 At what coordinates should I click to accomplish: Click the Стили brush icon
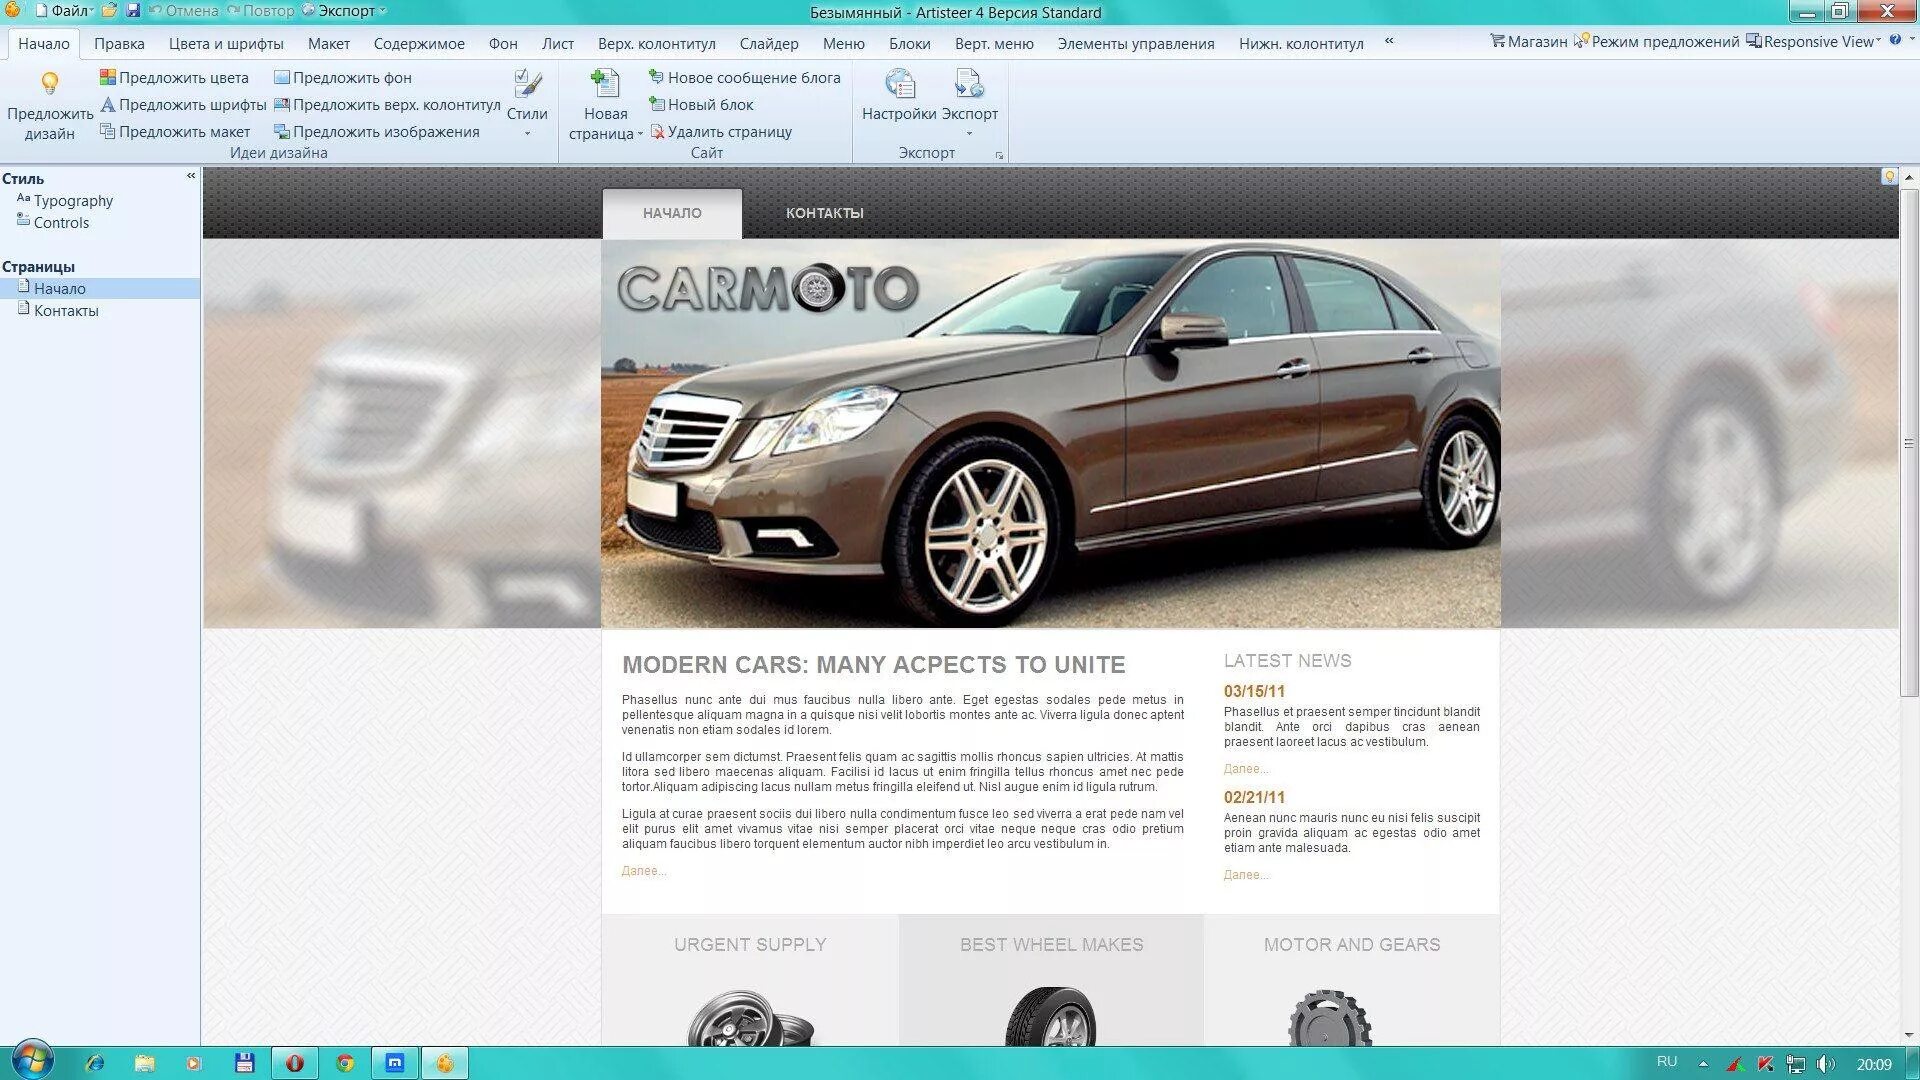tap(527, 83)
